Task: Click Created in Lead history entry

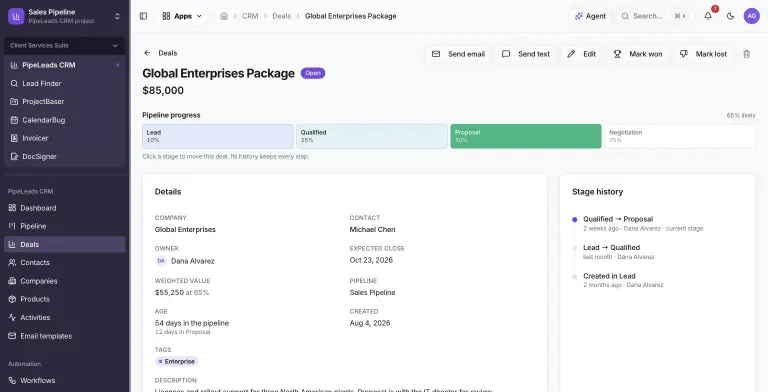Action: [609, 276]
